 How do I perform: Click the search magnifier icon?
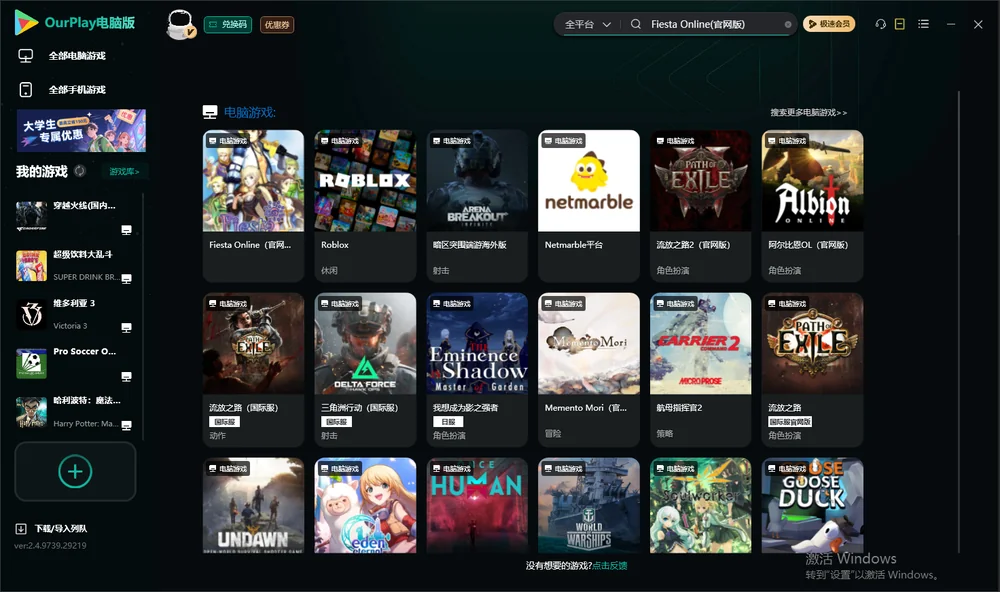636,24
